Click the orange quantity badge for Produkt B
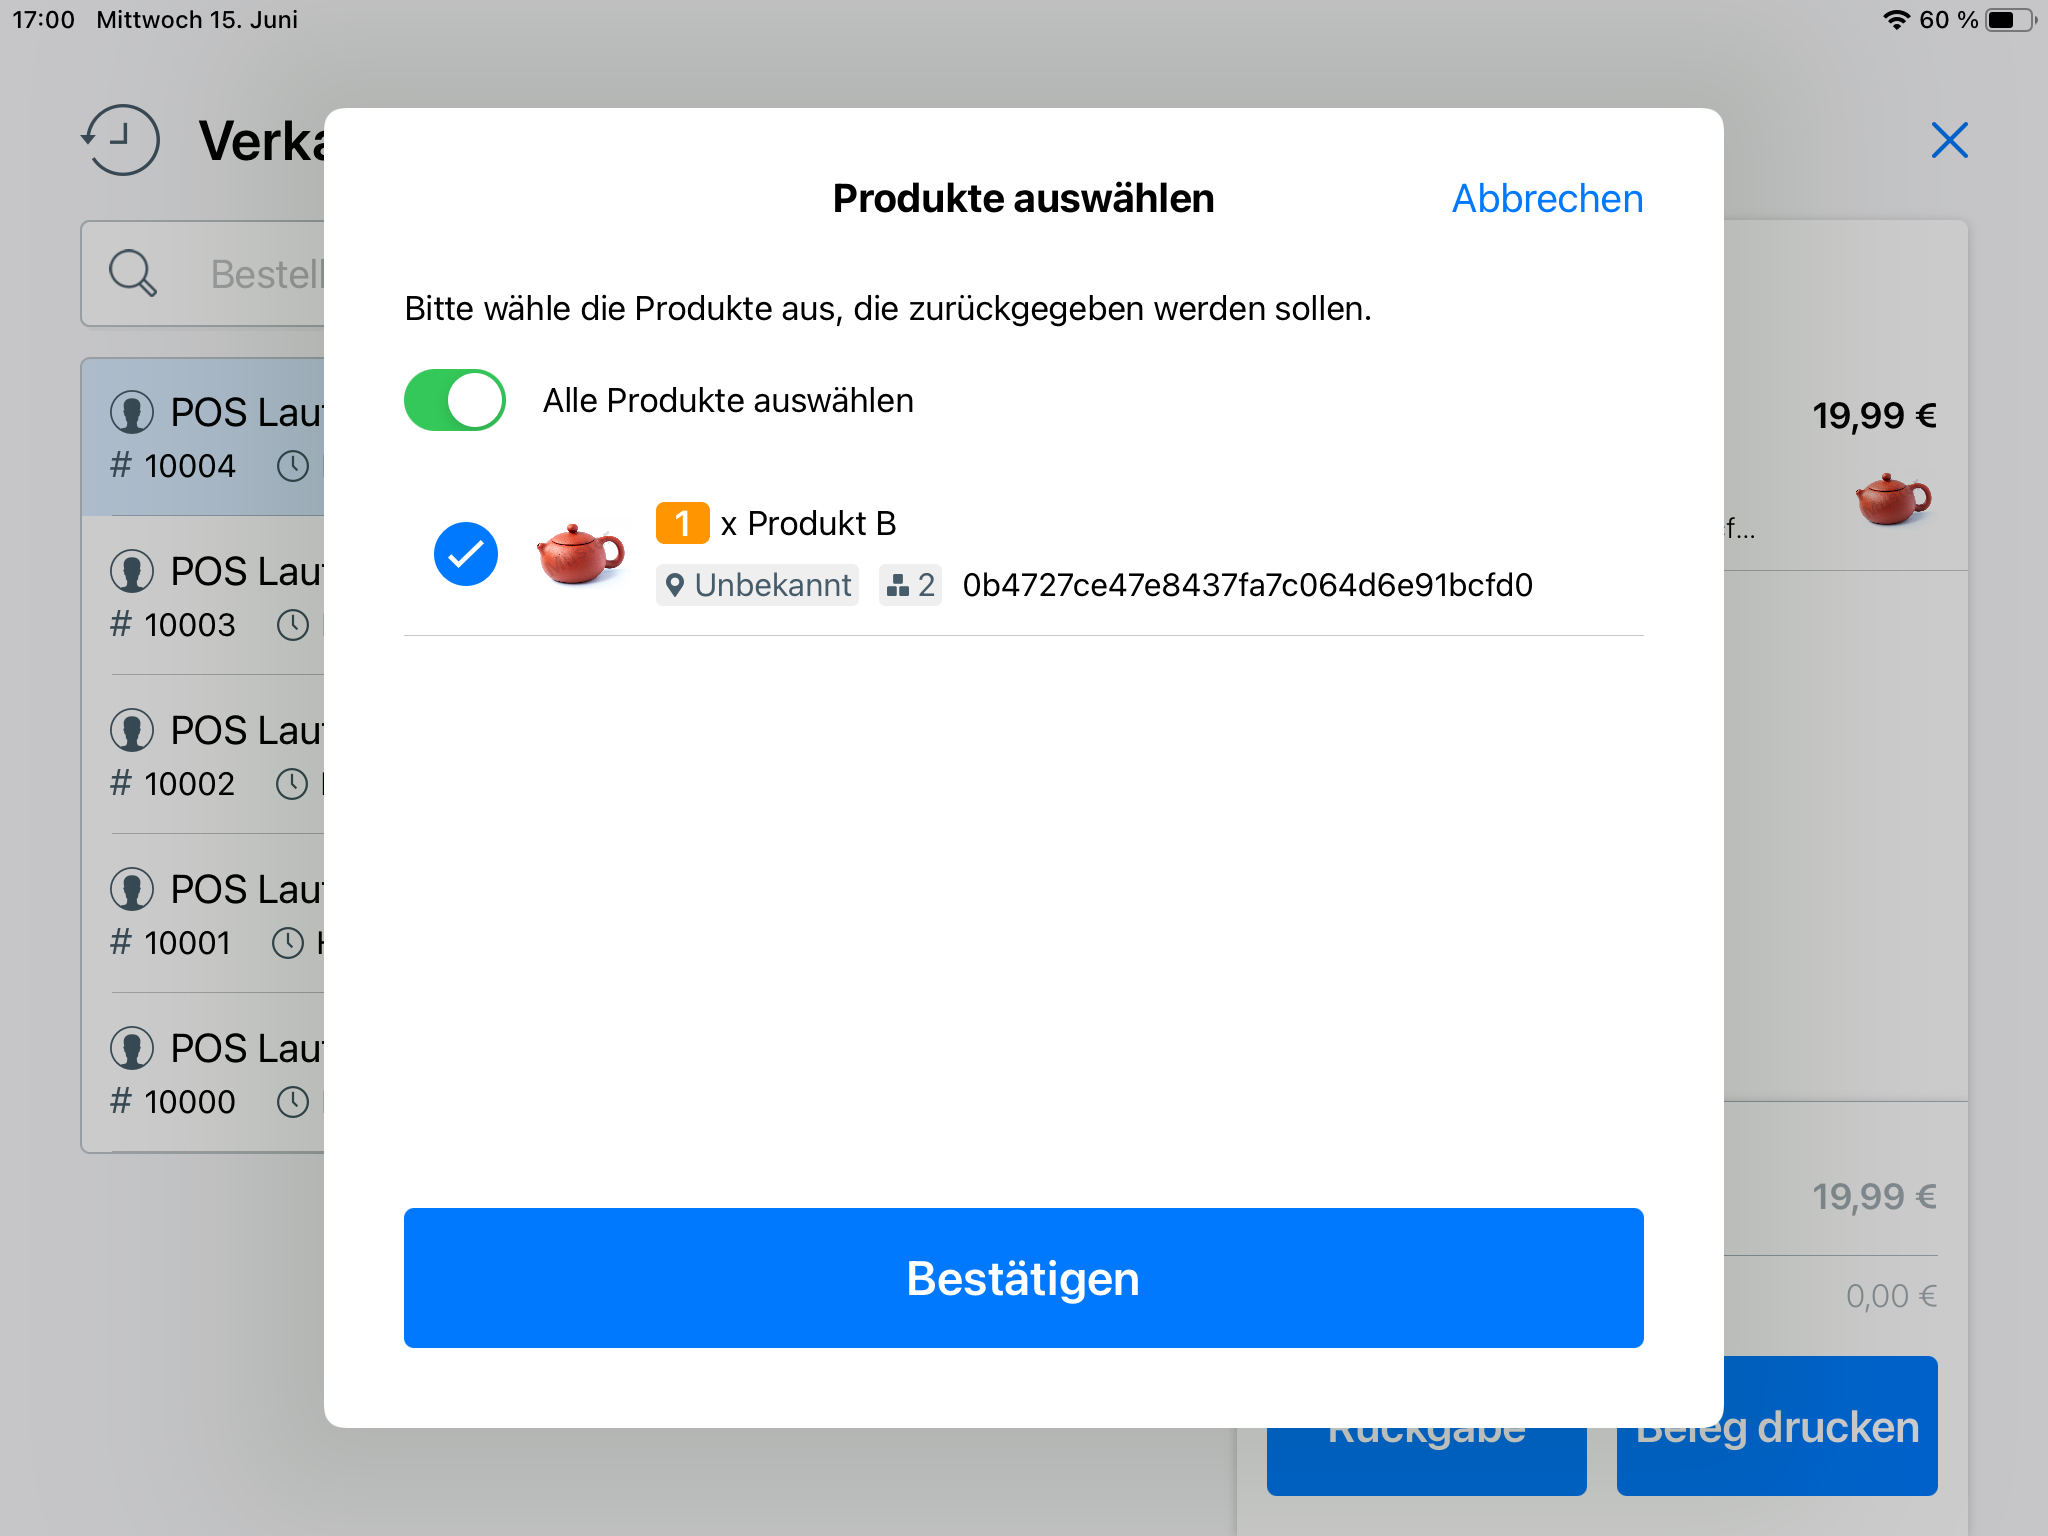Screen dimensions: 2048x1536 tap(682, 523)
